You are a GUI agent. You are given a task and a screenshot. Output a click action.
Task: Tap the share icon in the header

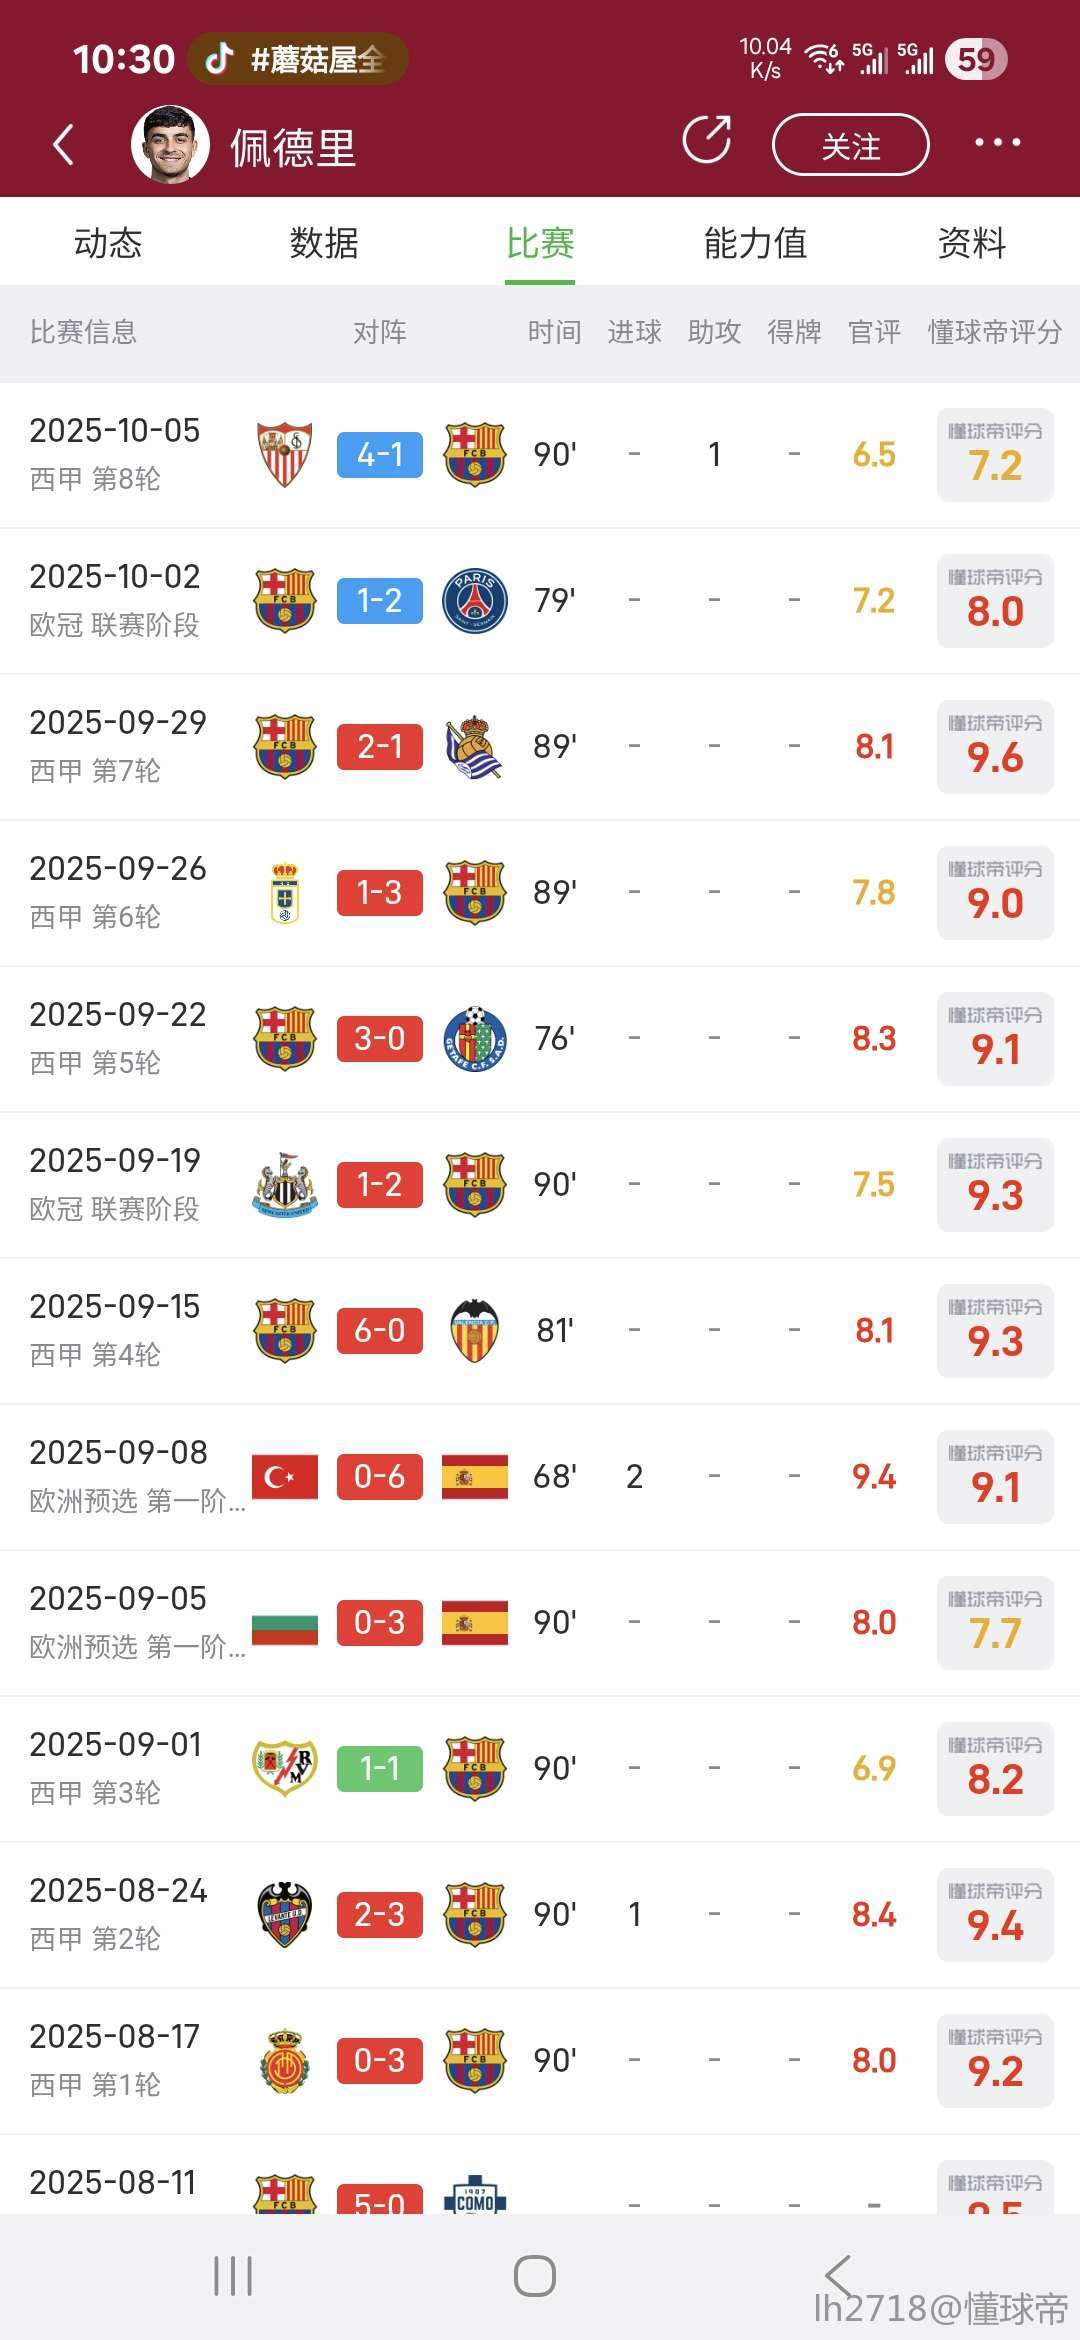point(707,140)
